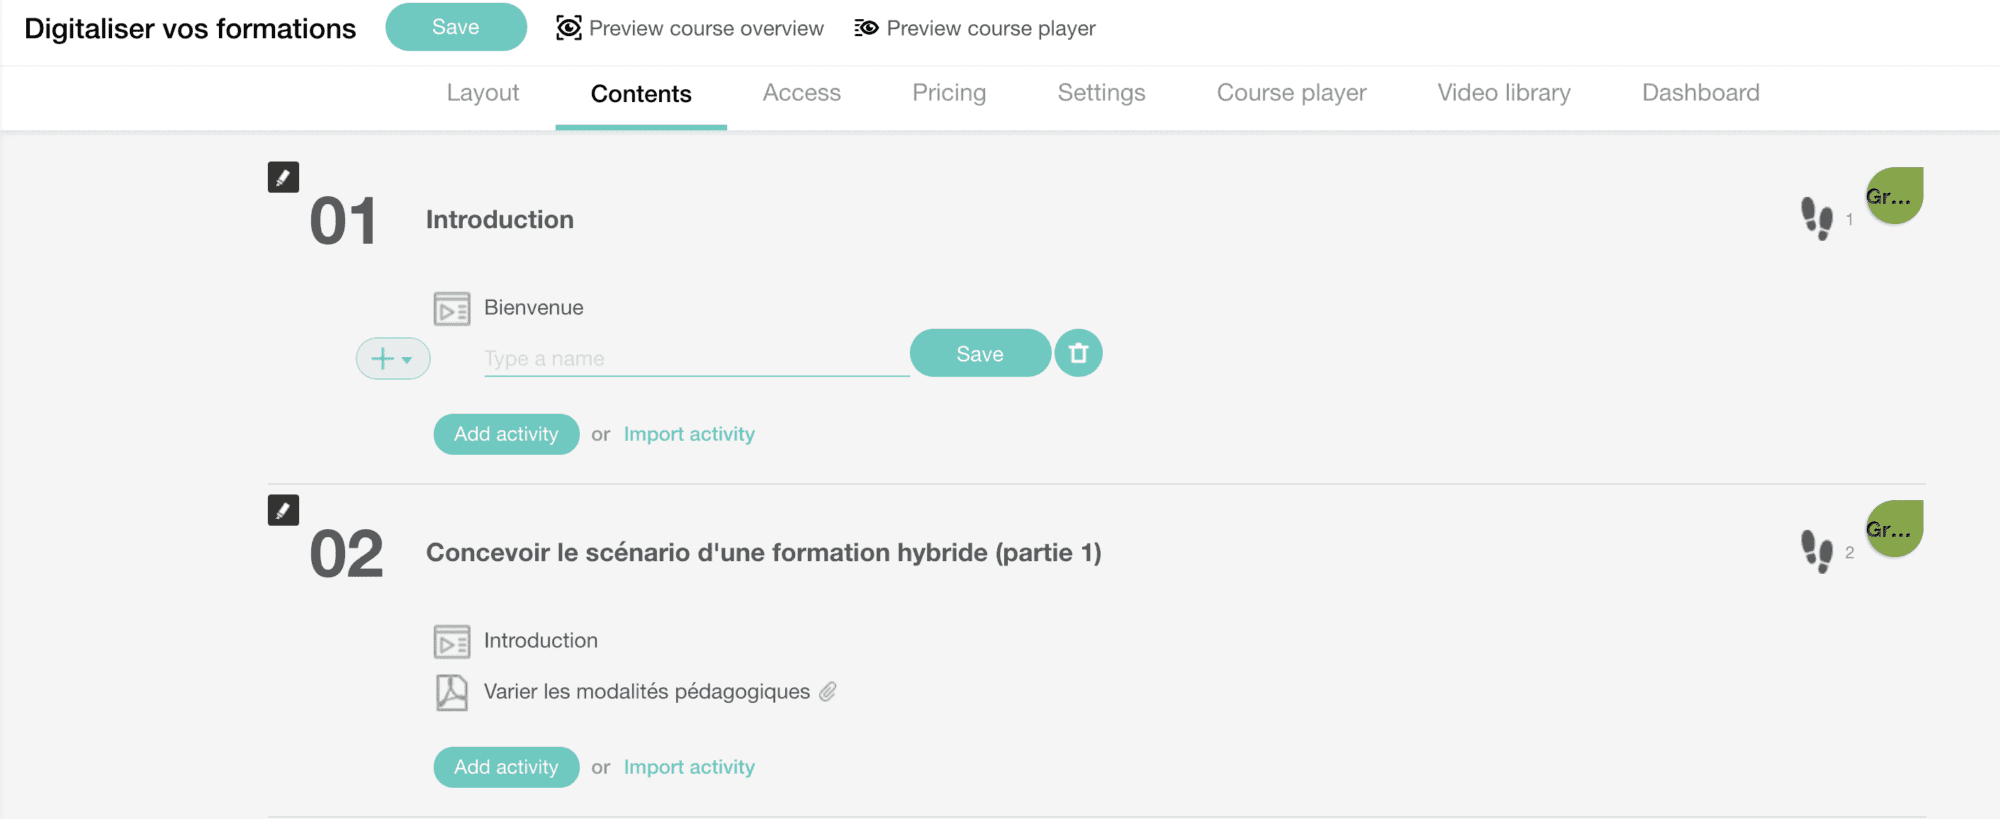The height and width of the screenshot is (819, 2000).
Task: Click the edit pencil icon for section 02
Action: (283, 510)
